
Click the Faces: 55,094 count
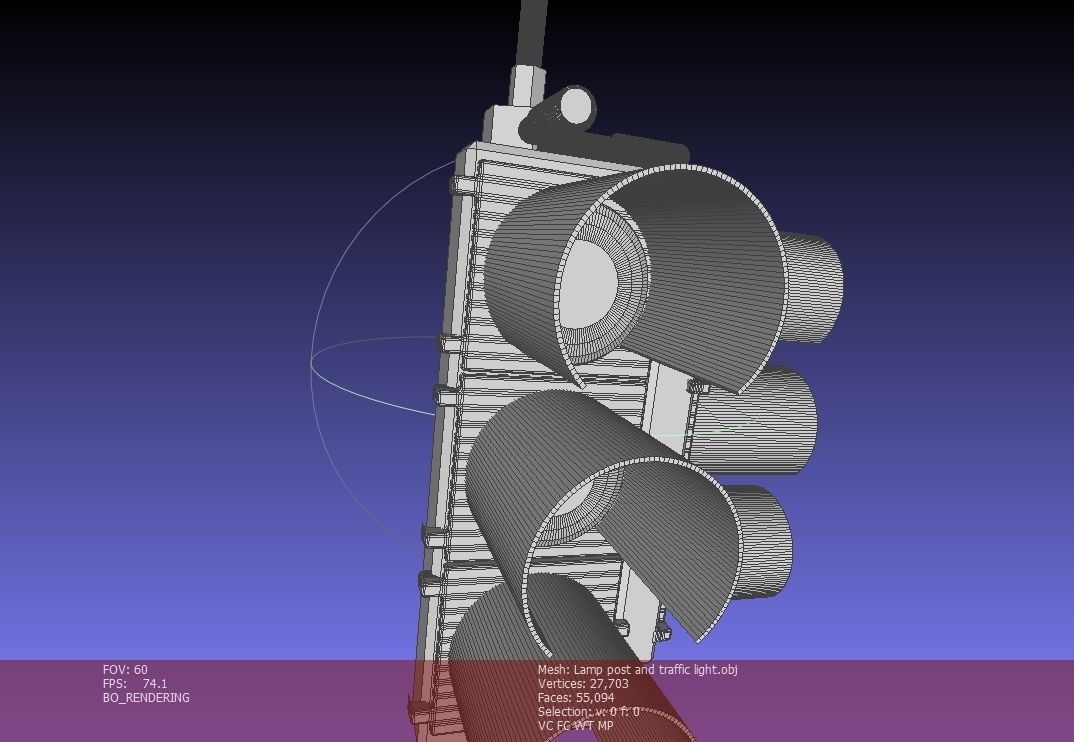576,697
